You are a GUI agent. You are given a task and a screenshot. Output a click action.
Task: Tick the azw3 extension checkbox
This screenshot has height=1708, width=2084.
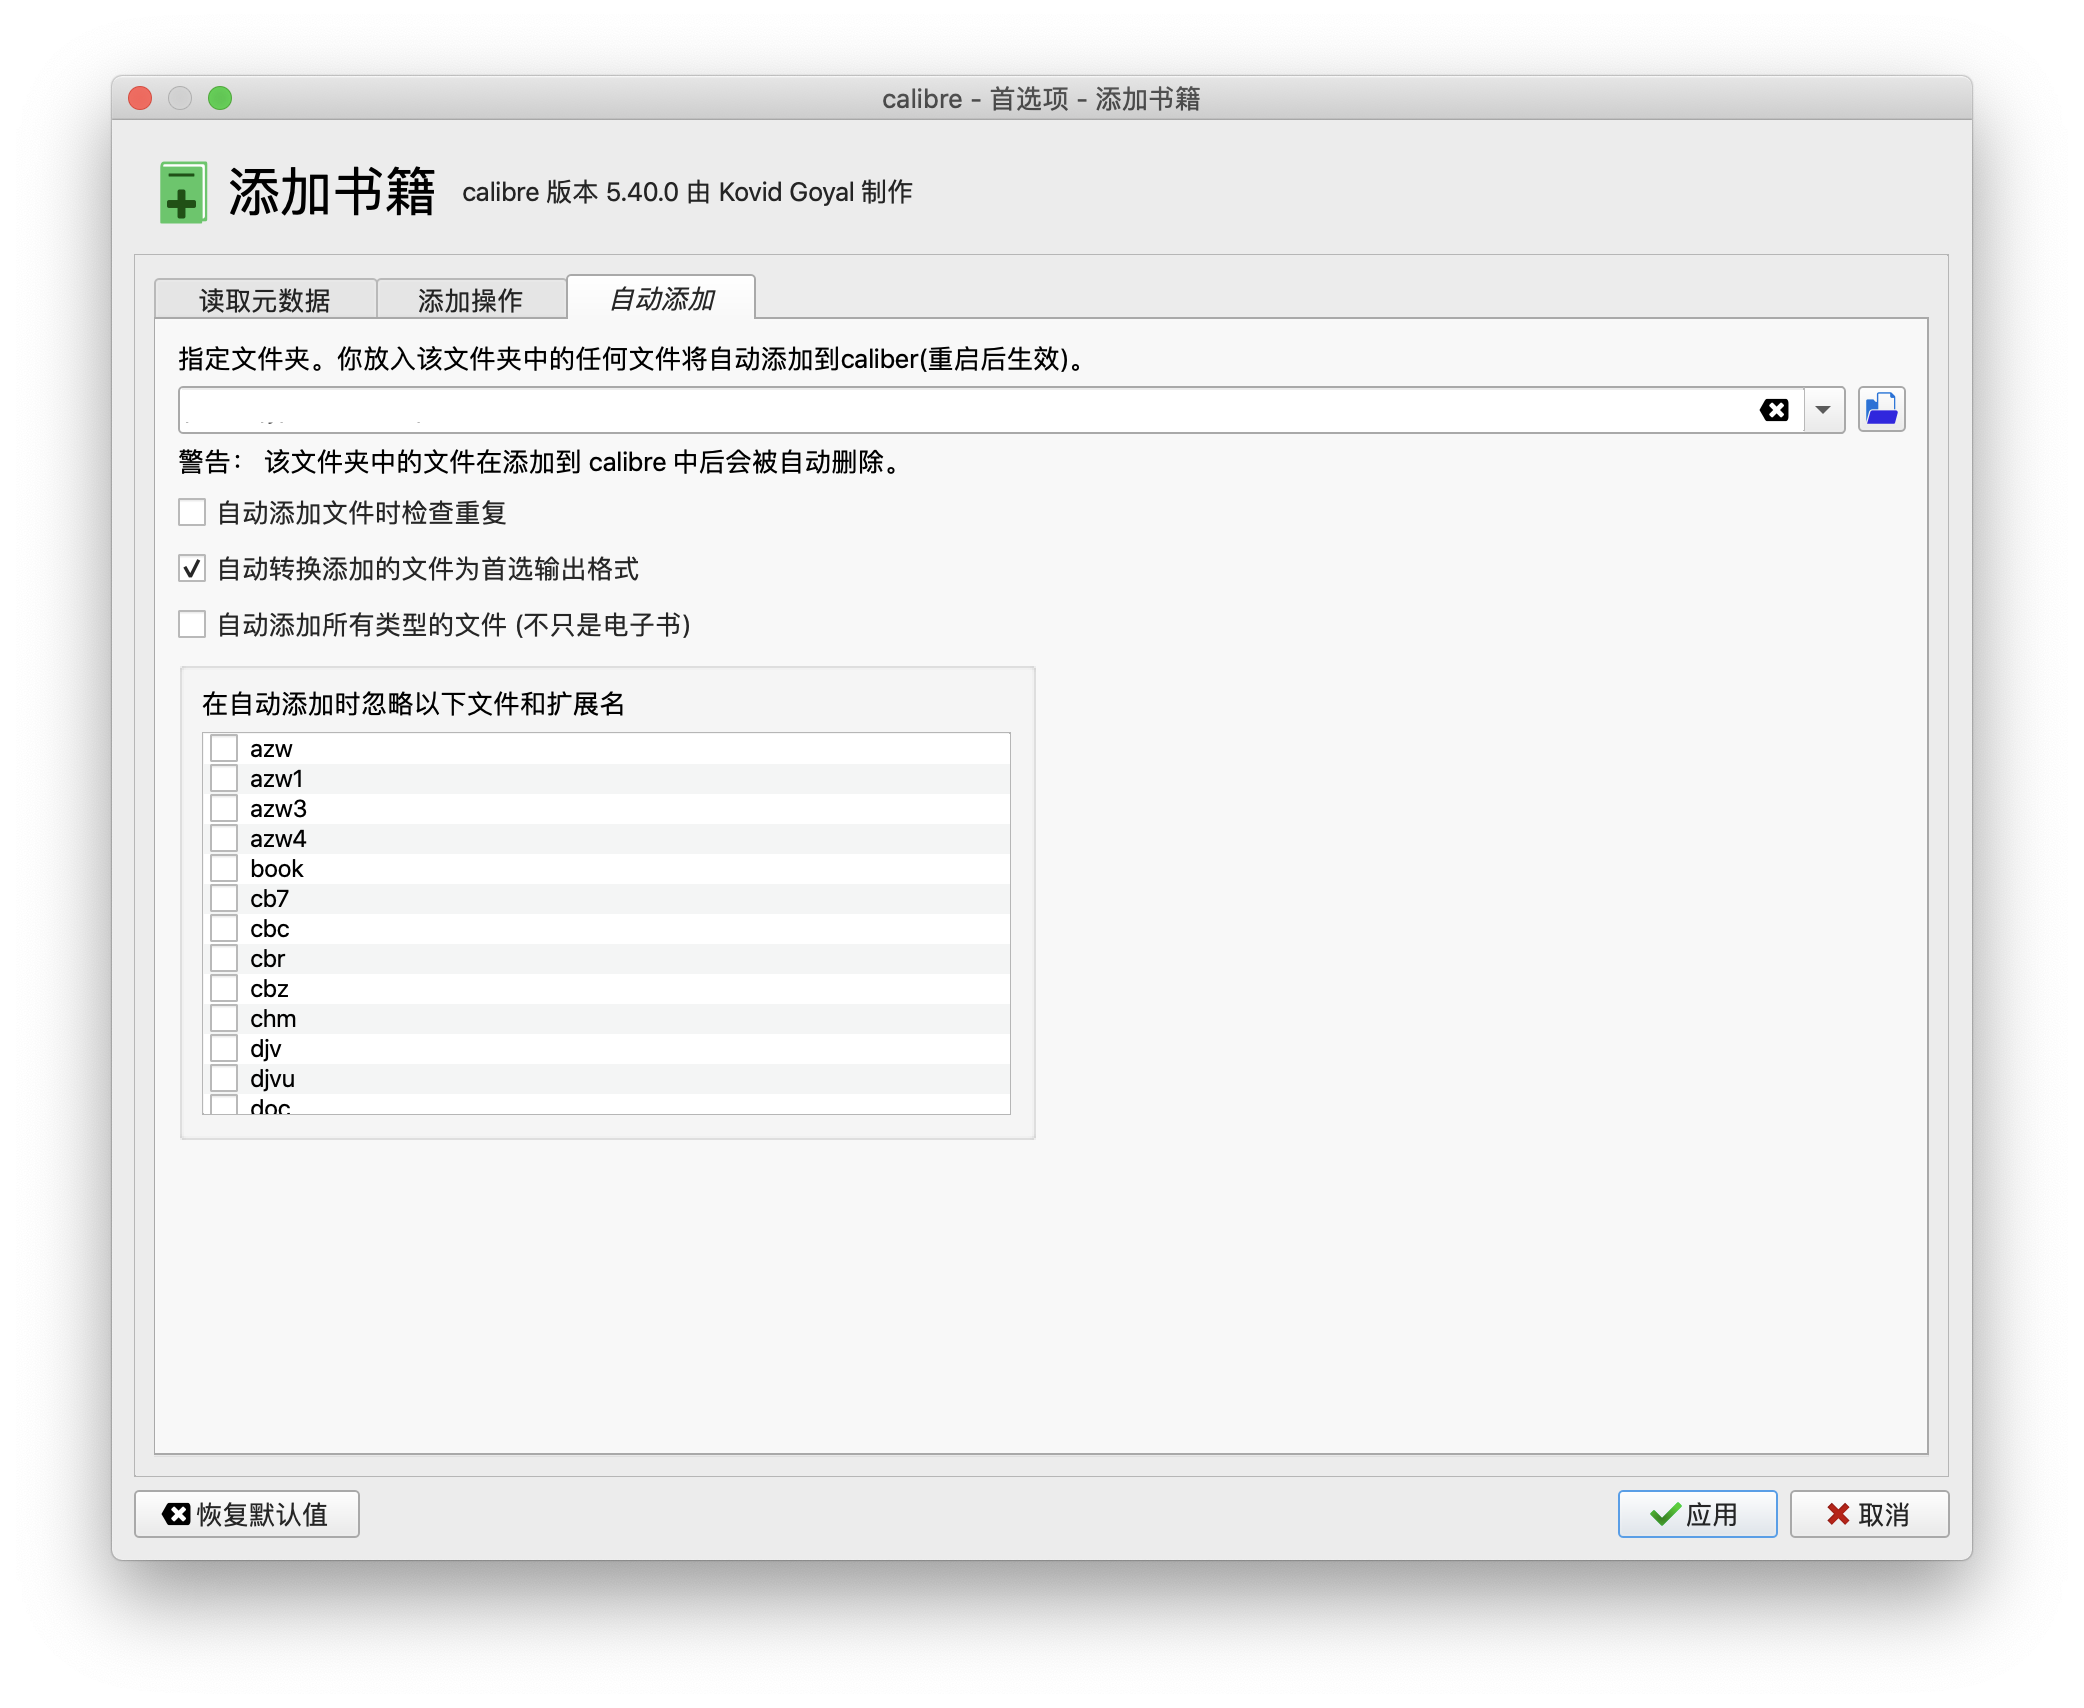(224, 809)
